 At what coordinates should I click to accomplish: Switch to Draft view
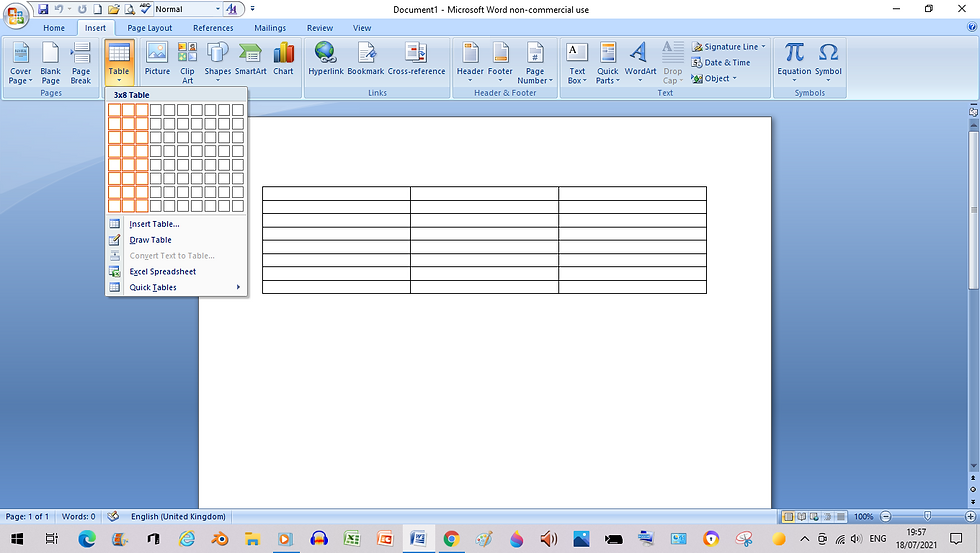point(841,517)
